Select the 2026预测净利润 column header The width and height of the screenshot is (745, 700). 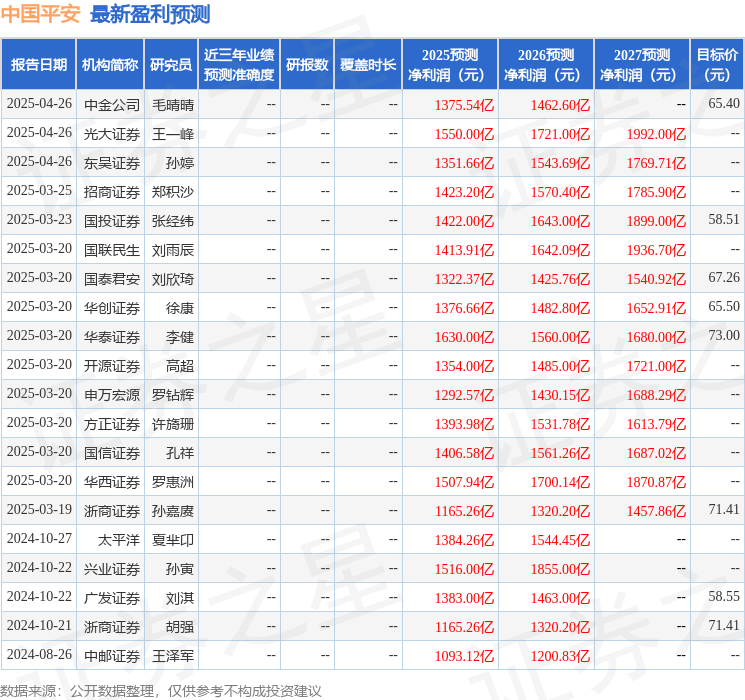[x=546, y=65]
